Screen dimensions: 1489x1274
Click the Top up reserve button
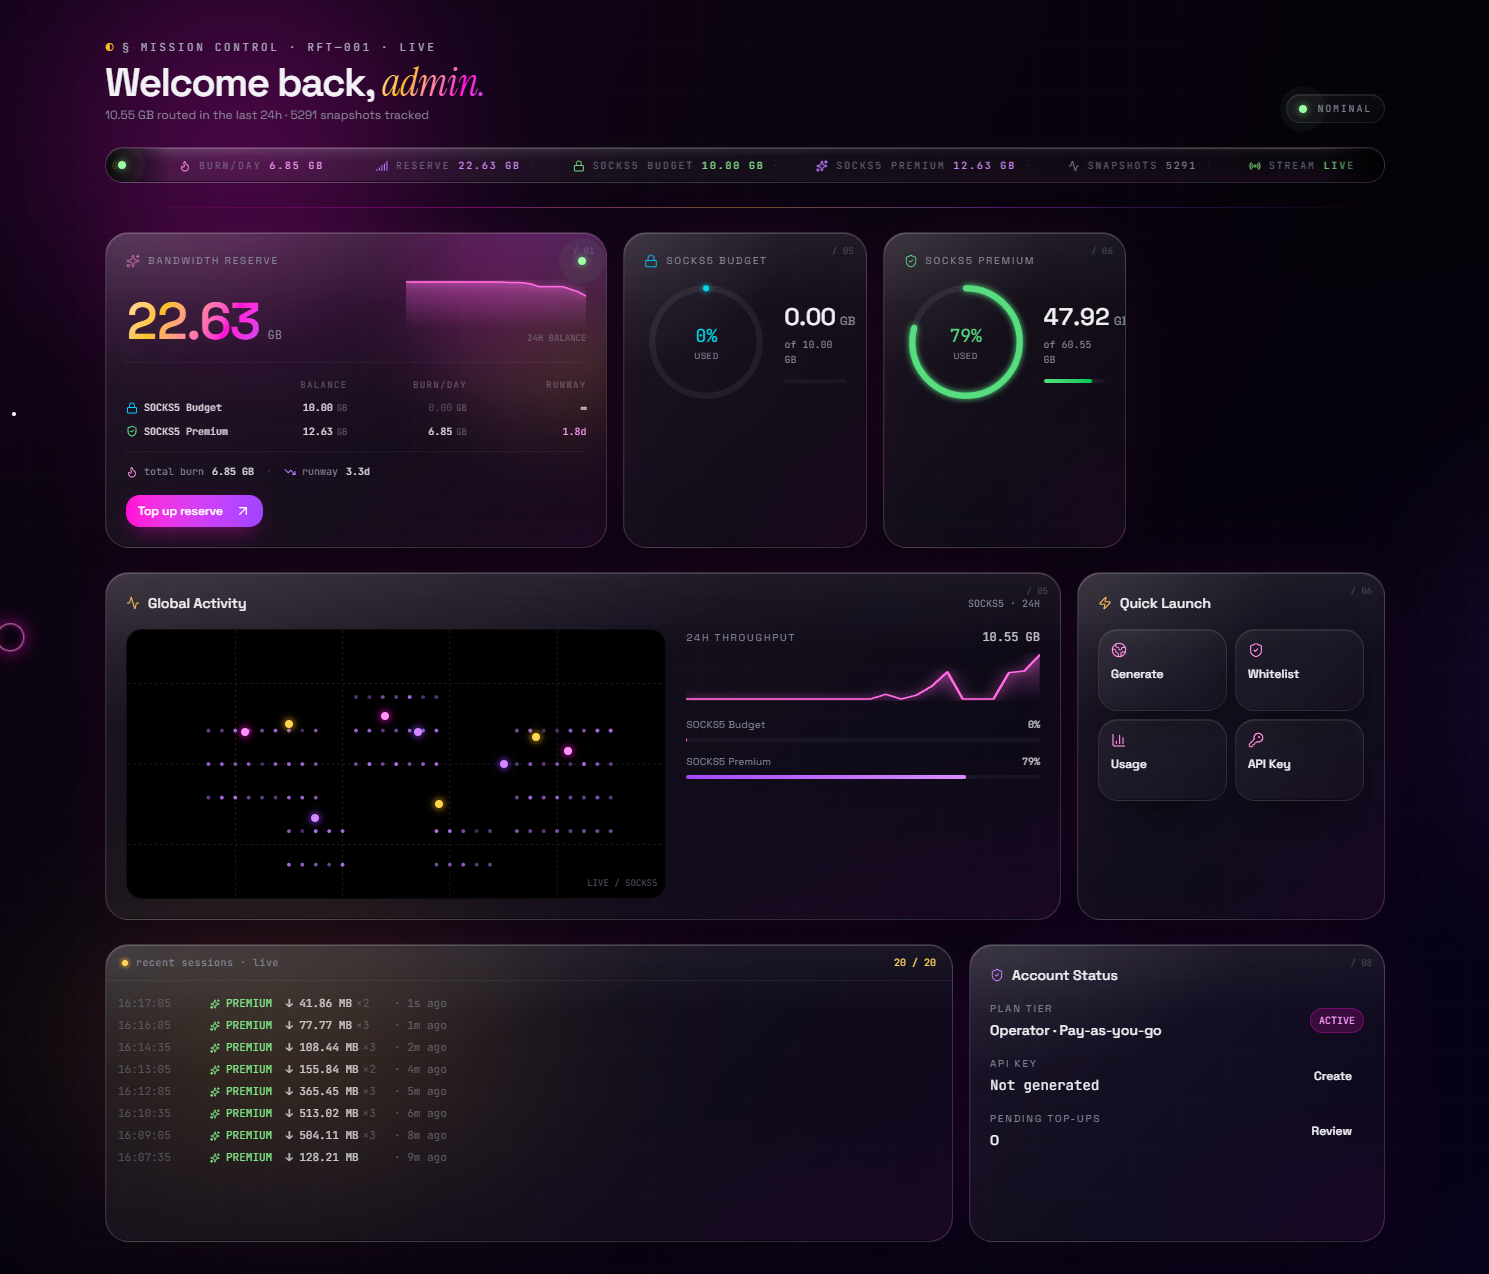[x=194, y=511]
